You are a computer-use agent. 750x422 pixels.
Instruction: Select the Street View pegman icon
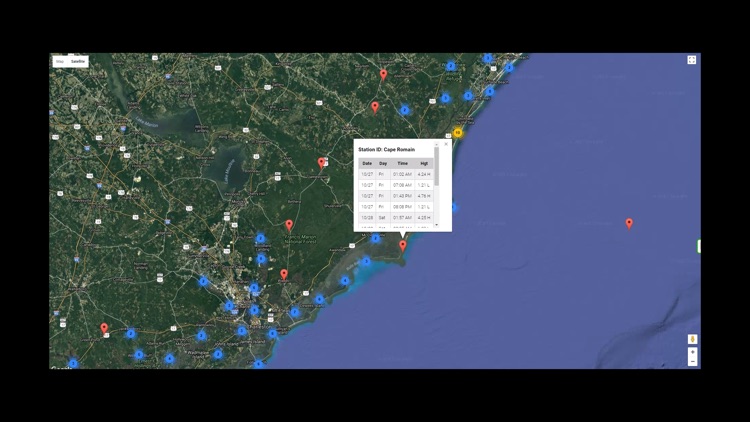[692, 339]
